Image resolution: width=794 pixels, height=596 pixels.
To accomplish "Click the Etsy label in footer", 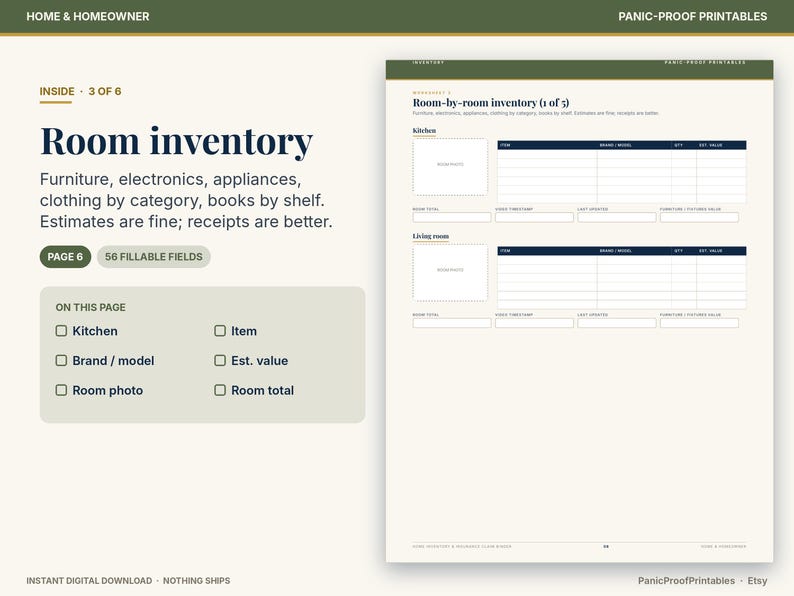I will pos(757,581).
